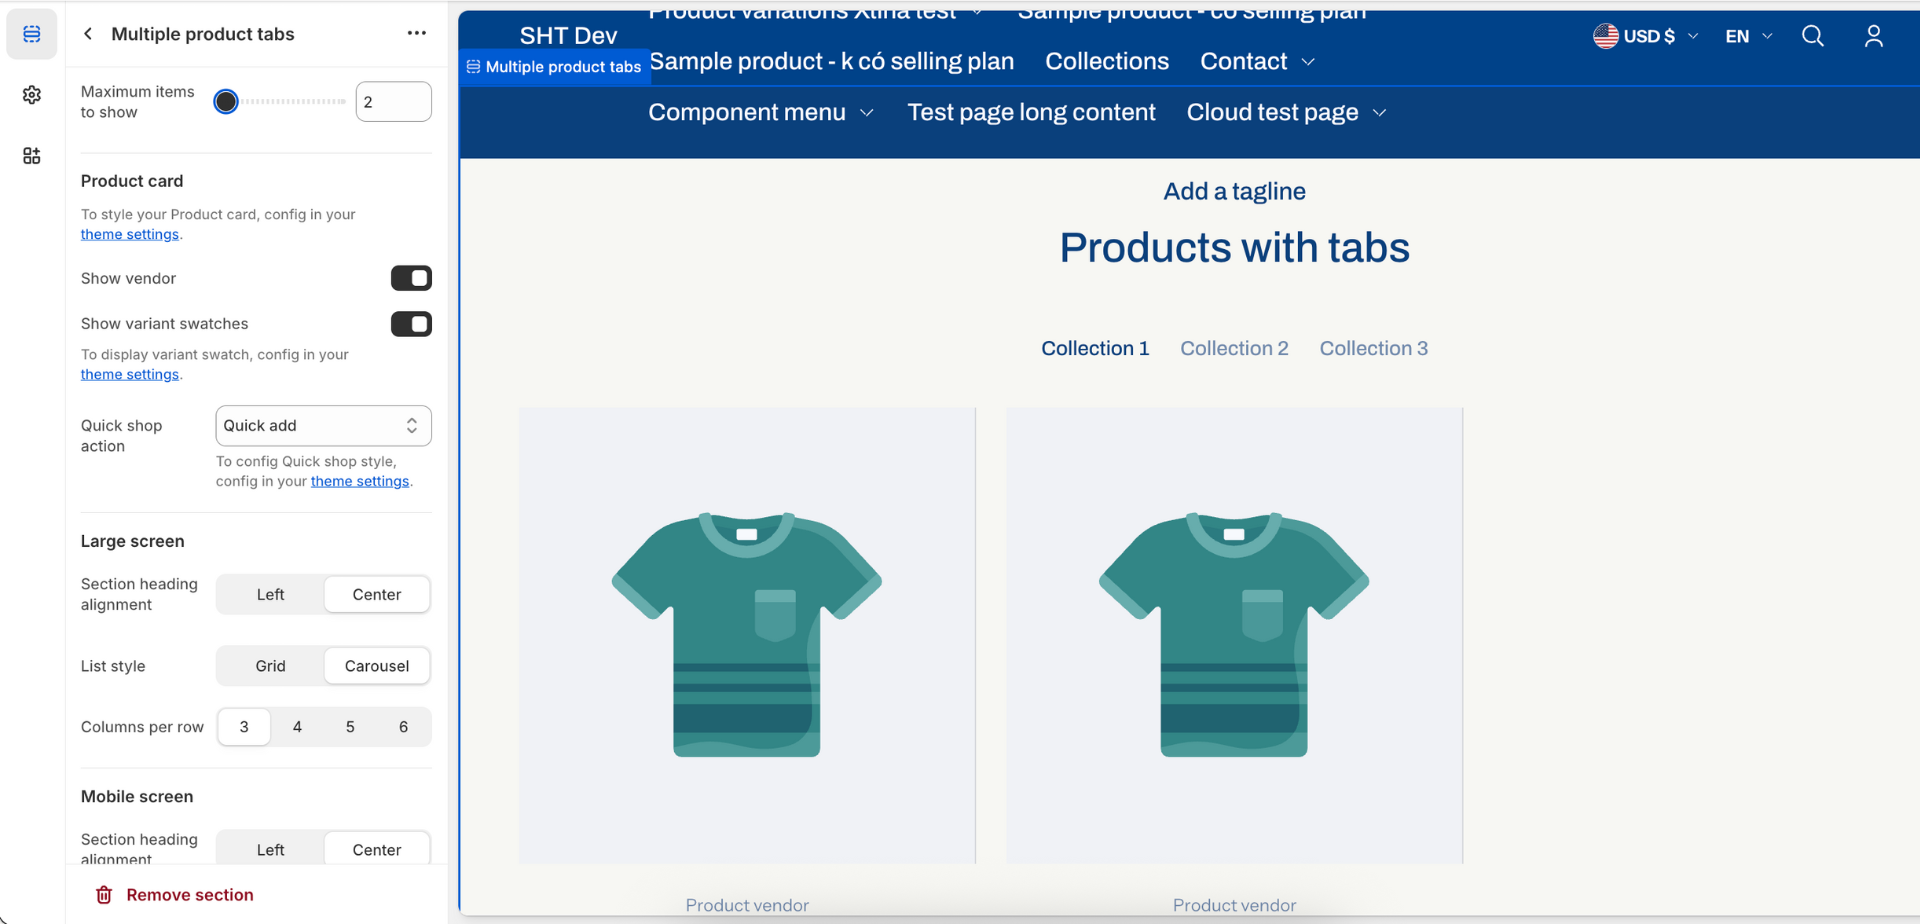Screen dimensions: 1920x924
Task: Toggle the Show vendor switch
Action: 411,278
